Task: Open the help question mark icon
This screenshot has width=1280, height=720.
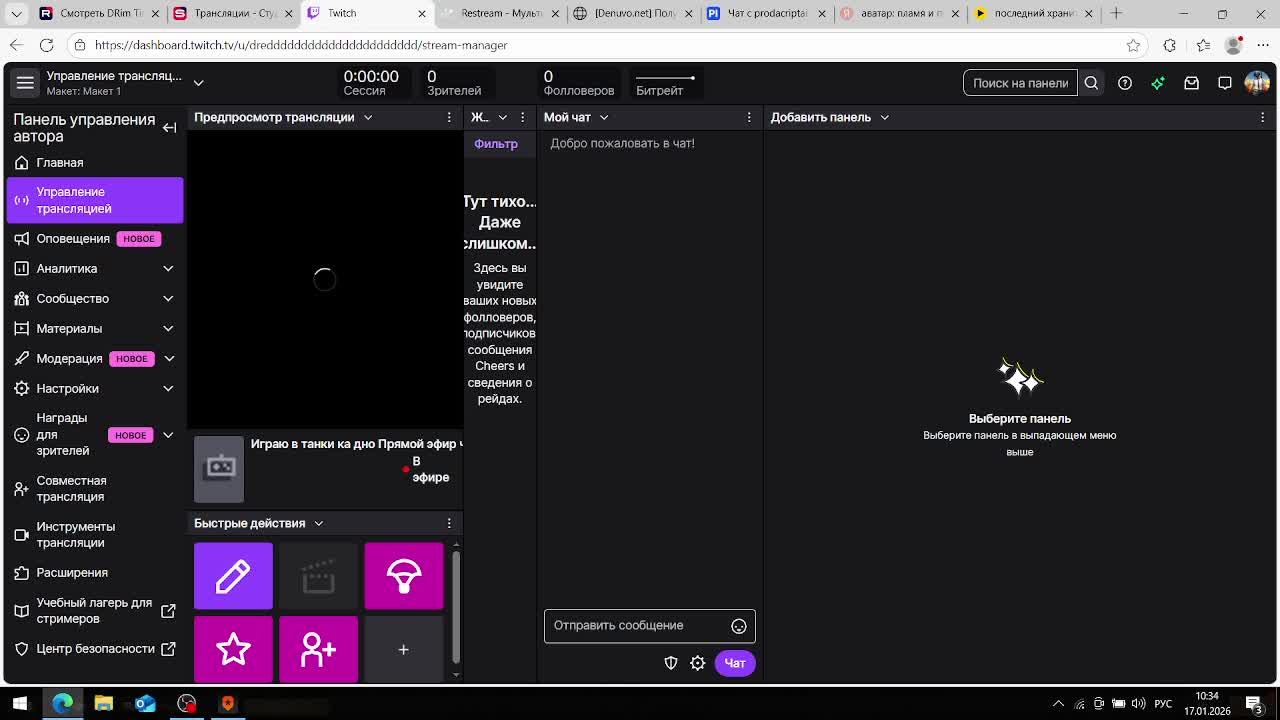Action: tap(1125, 83)
